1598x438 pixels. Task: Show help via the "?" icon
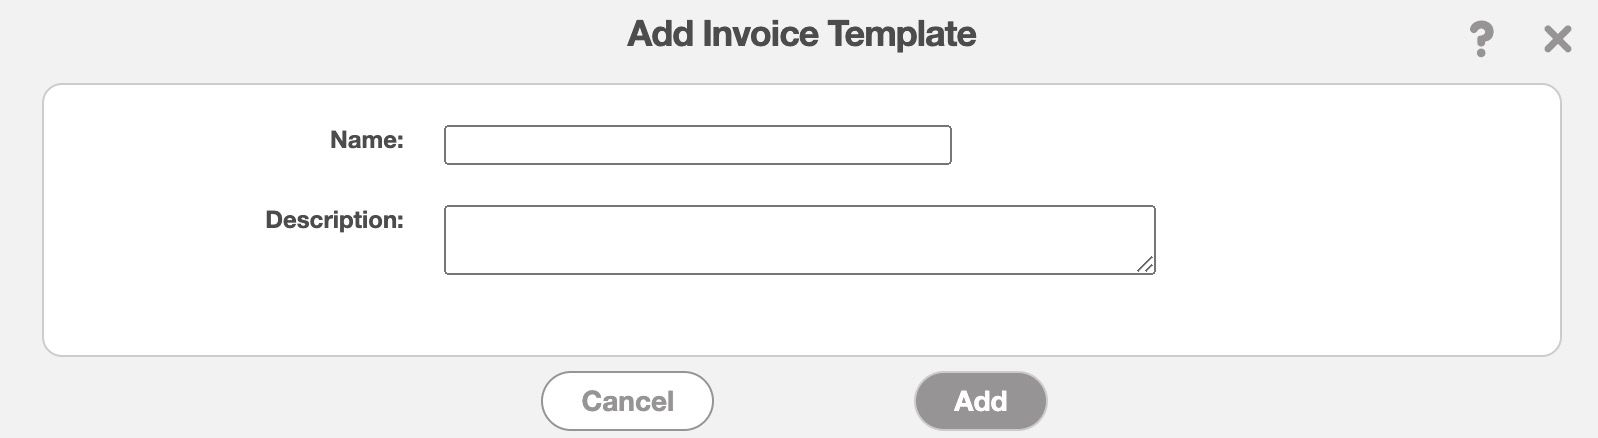pos(1481,39)
